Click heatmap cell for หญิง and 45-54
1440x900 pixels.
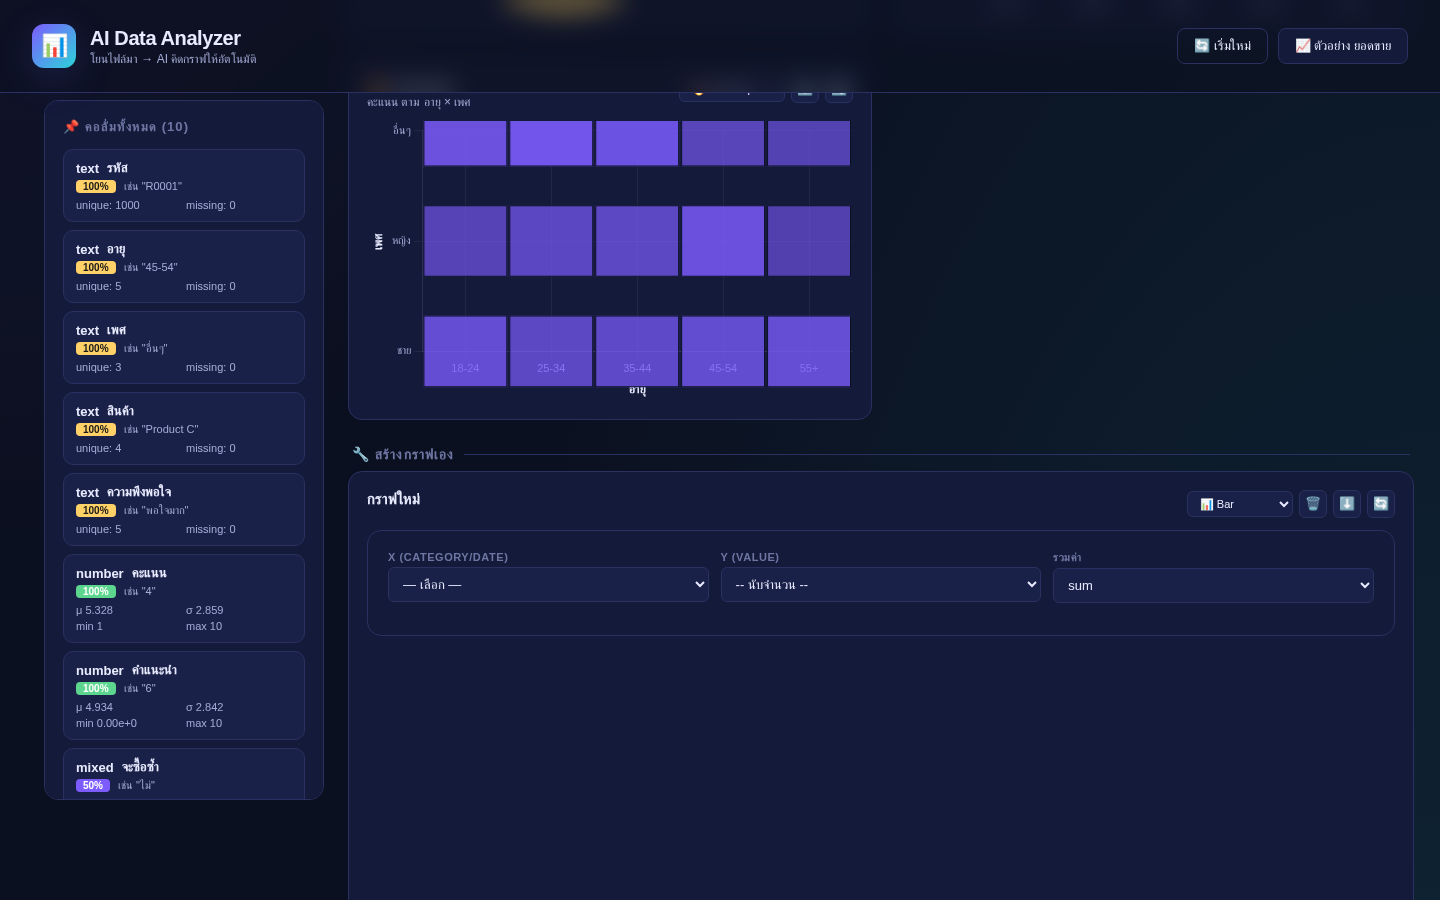pos(723,241)
